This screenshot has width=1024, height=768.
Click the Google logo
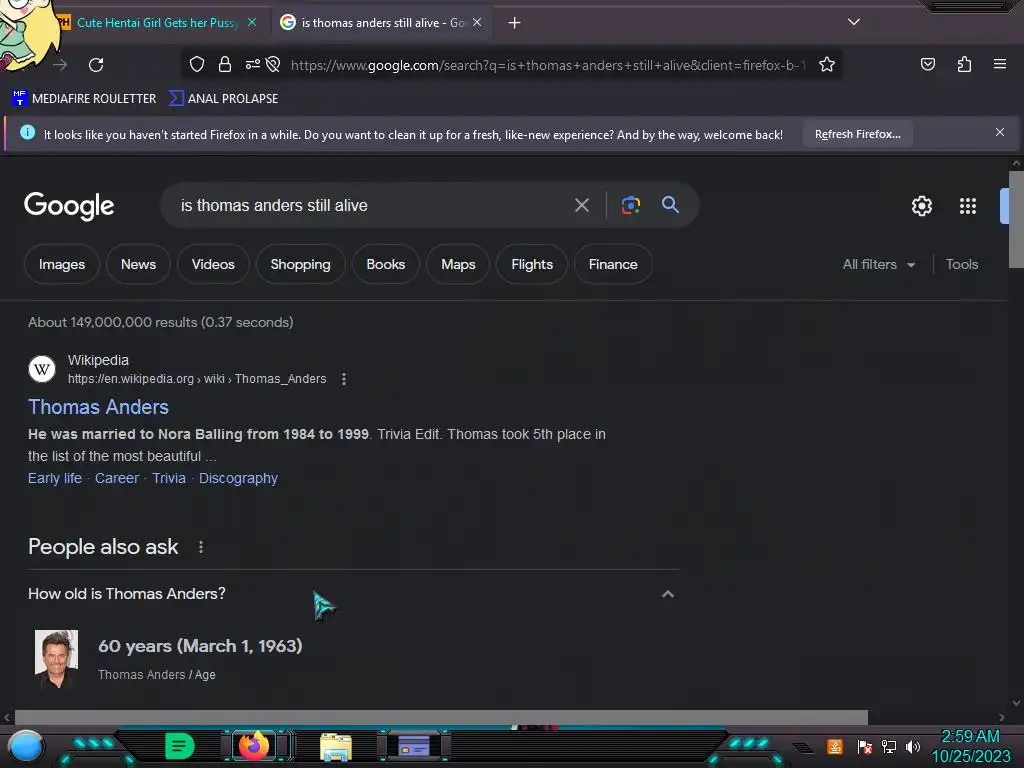(x=69, y=206)
